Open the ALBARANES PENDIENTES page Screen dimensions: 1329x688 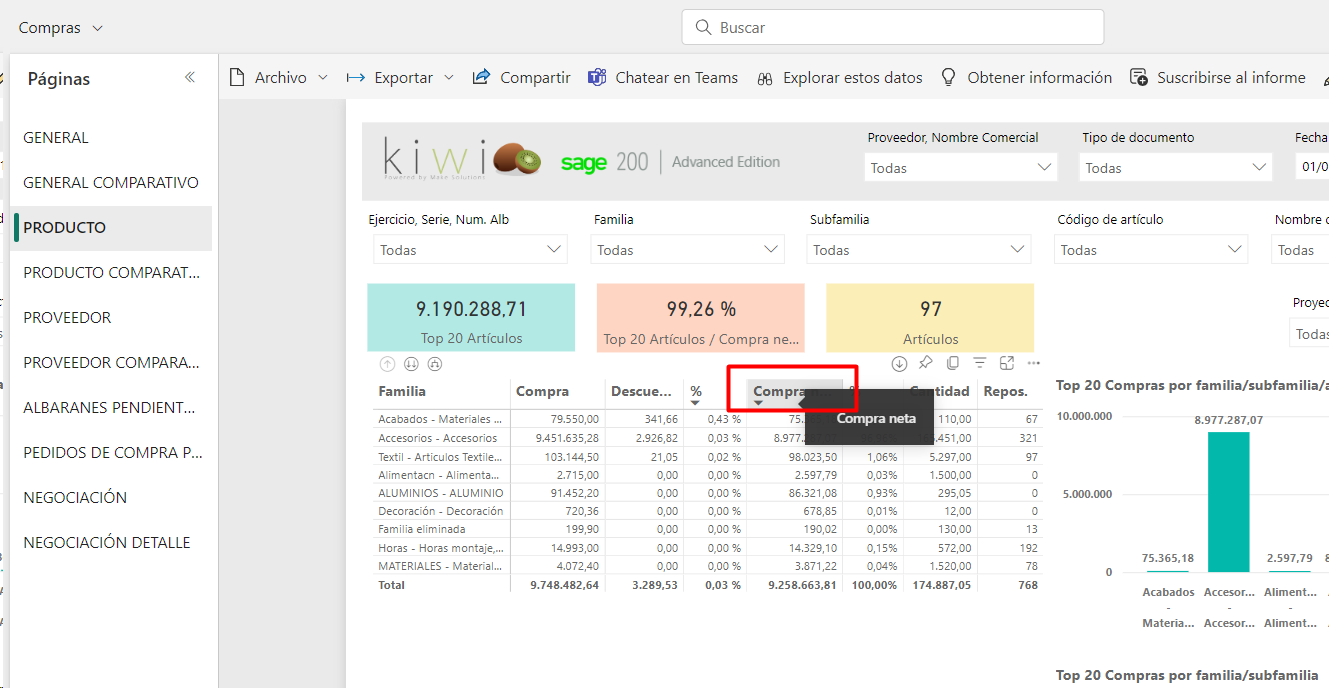pos(110,408)
